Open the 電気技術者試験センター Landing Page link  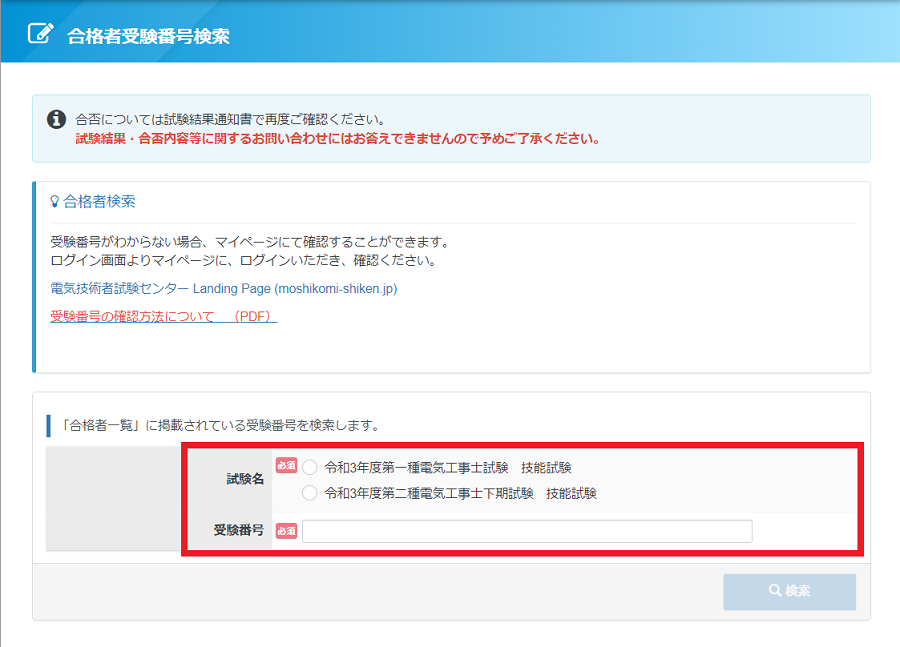coord(224,289)
